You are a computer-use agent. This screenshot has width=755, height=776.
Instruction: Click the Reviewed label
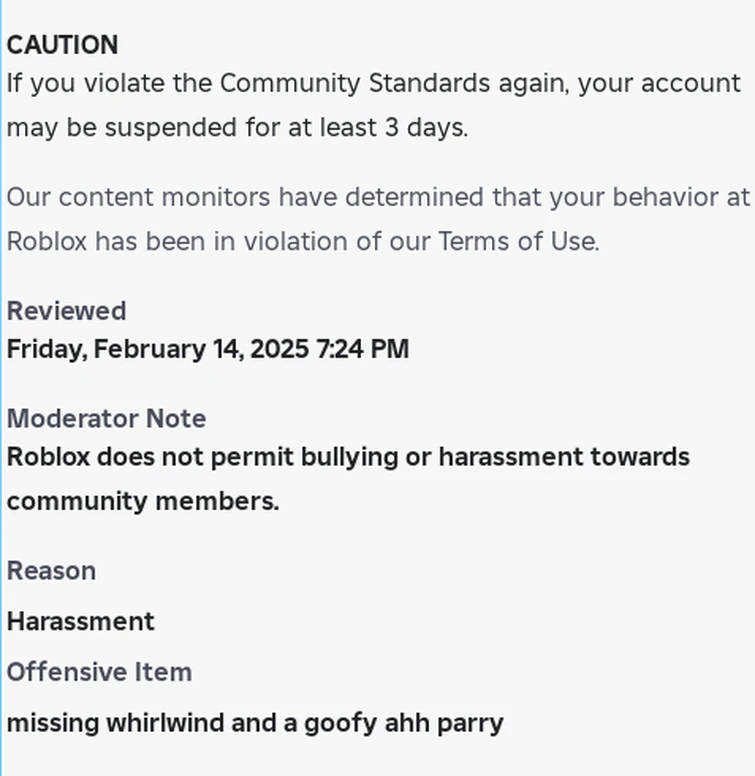pos(66,311)
